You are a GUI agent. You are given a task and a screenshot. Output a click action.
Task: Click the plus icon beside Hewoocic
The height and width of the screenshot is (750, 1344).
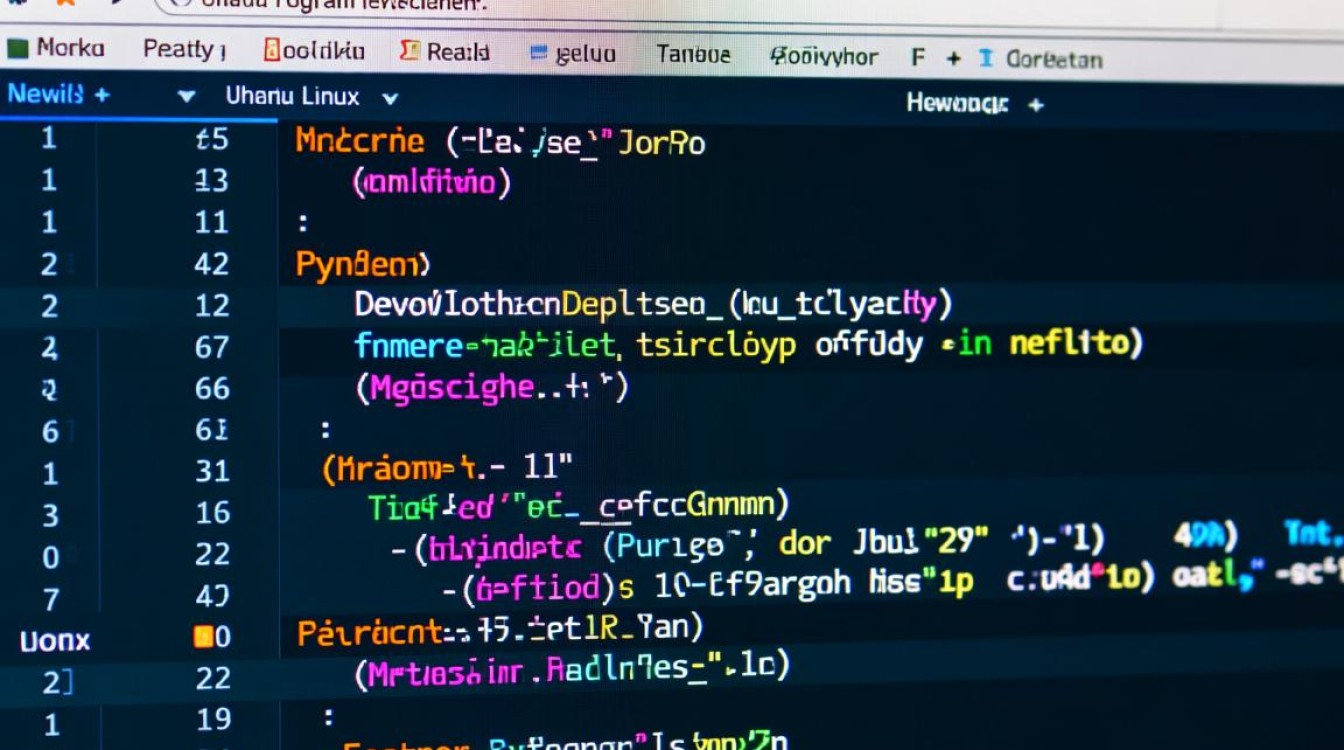1036,104
